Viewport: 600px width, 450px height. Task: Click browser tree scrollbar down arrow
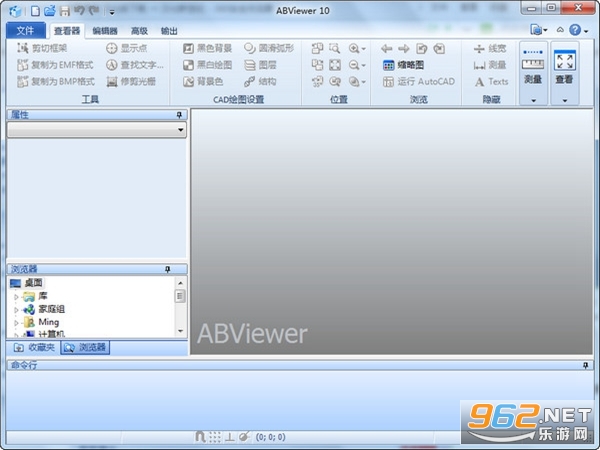(x=181, y=331)
